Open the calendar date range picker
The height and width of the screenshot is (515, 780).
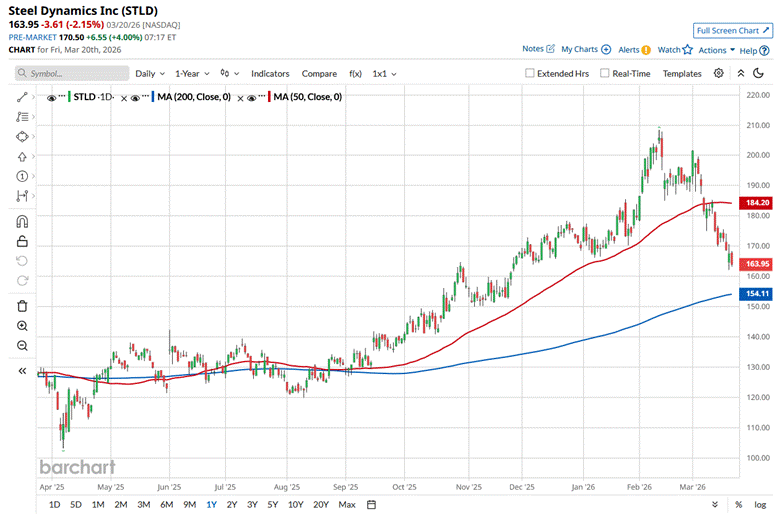click(370, 504)
